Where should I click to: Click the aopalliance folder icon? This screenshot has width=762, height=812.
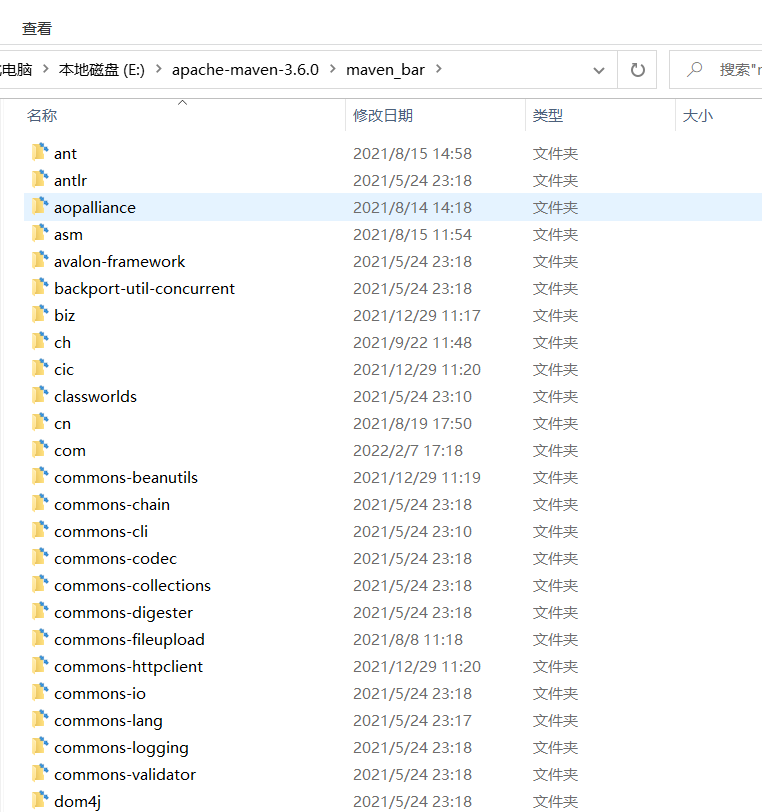[x=40, y=207]
